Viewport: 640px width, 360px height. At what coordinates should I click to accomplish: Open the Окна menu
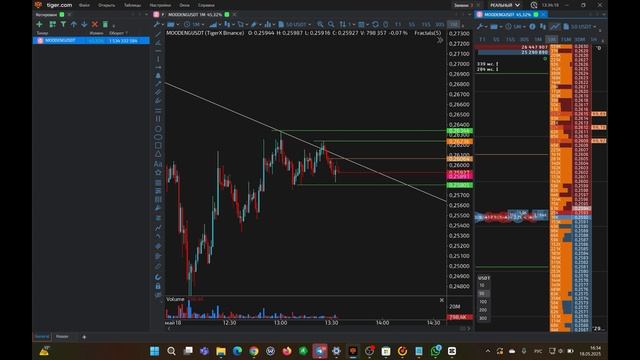click(x=184, y=5)
